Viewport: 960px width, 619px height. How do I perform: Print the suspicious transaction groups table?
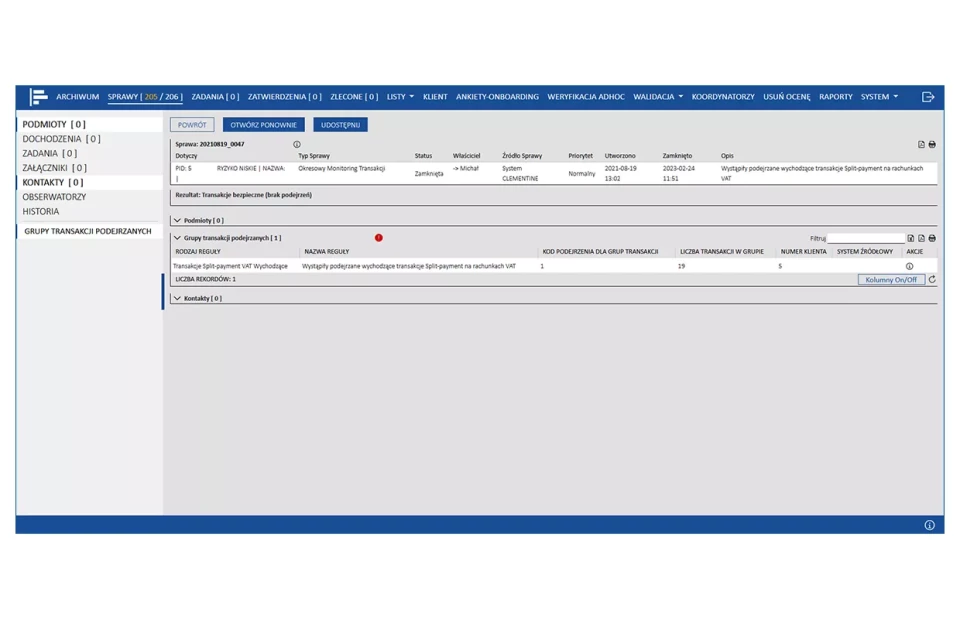point(932,238)
